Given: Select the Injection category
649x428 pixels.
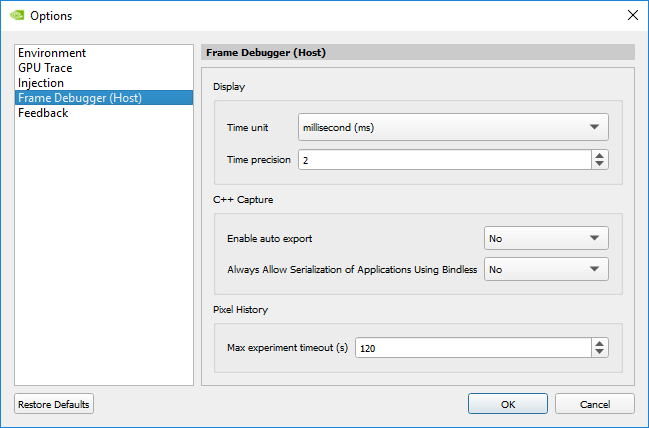Looking at the screenshot, I should point(41,83).
